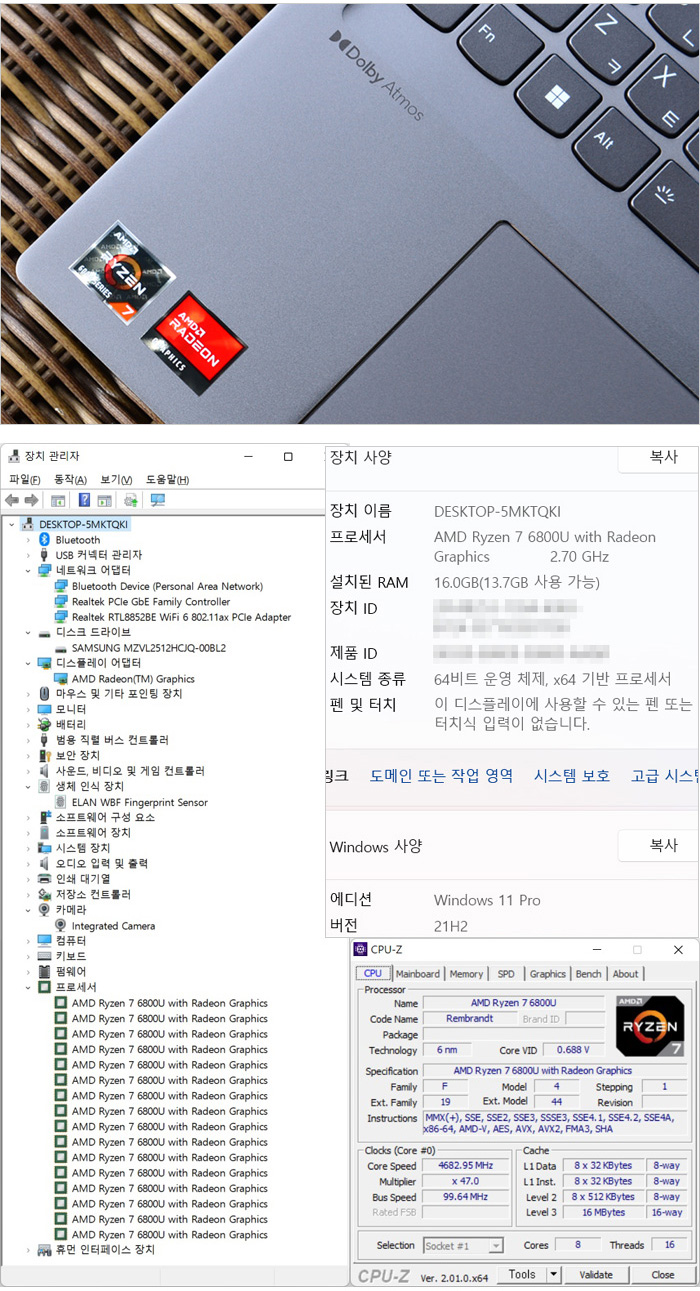
Task: Switch to the Bench tab in CPU-Z
Action: (589, 974)
